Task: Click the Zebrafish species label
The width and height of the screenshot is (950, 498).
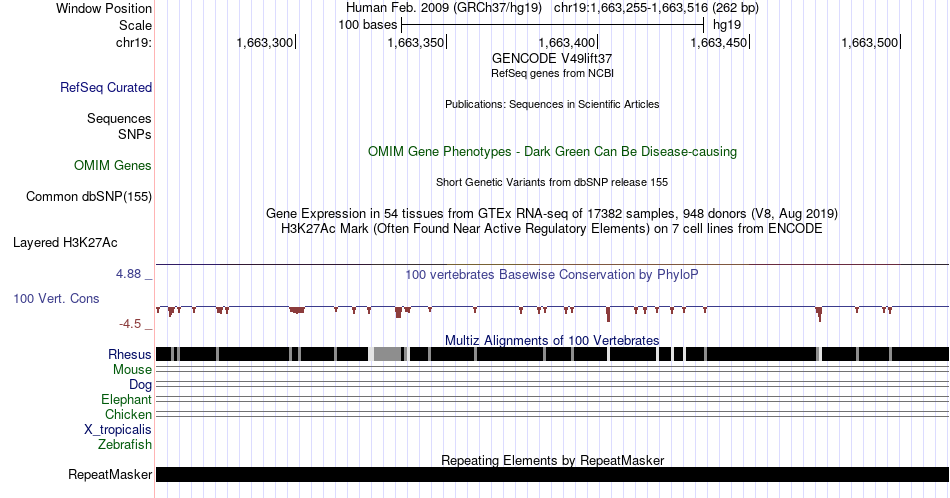Action: pyautogui.click(x=125, y=444)
